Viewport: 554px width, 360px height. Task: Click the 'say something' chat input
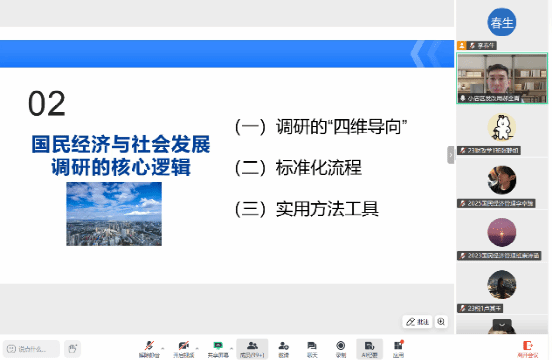(x=31, y=349)
